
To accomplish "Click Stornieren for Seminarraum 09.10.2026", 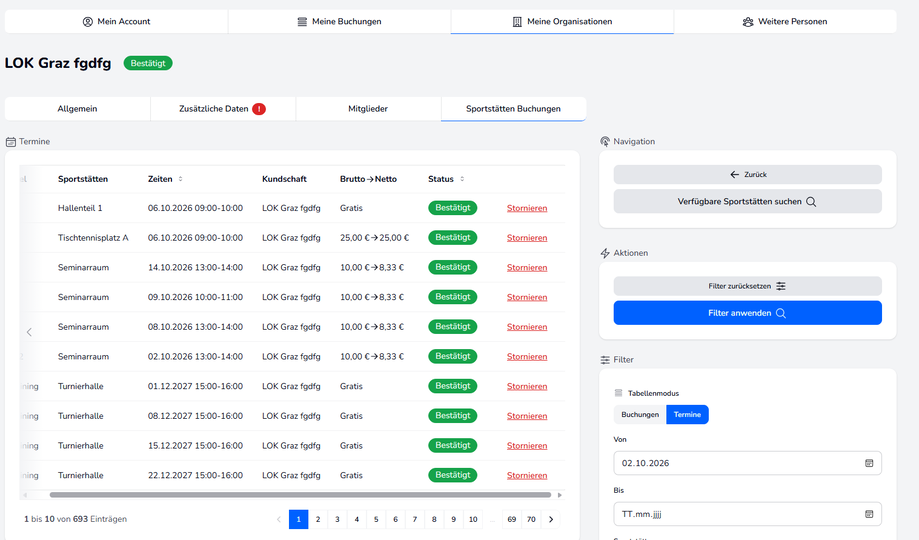I will click(527, 297).
